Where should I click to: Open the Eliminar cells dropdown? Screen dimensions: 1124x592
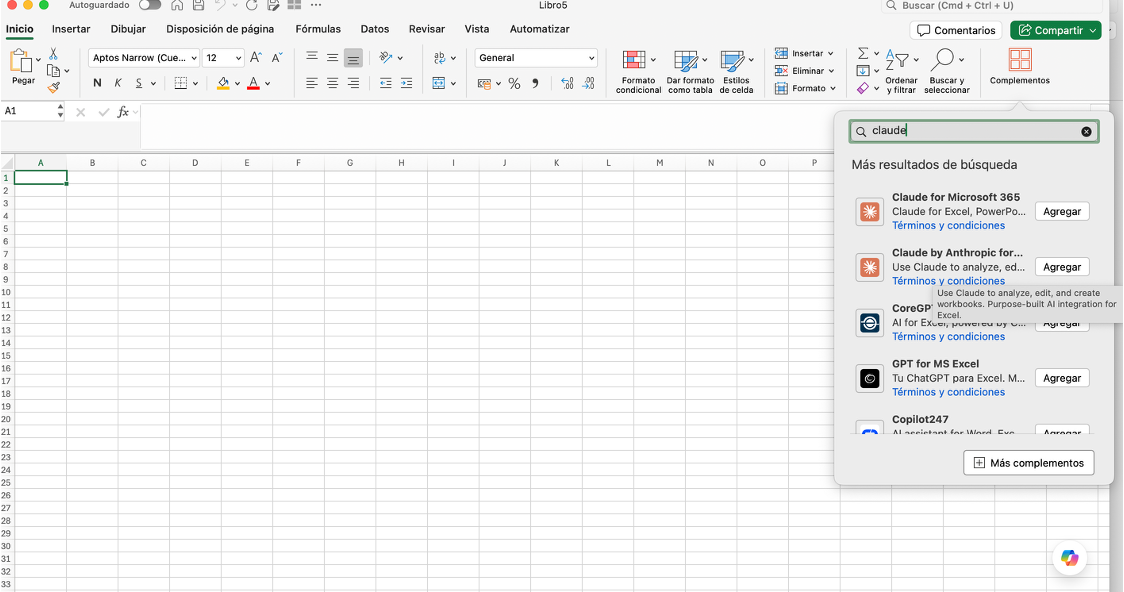[x=804, y=71]
